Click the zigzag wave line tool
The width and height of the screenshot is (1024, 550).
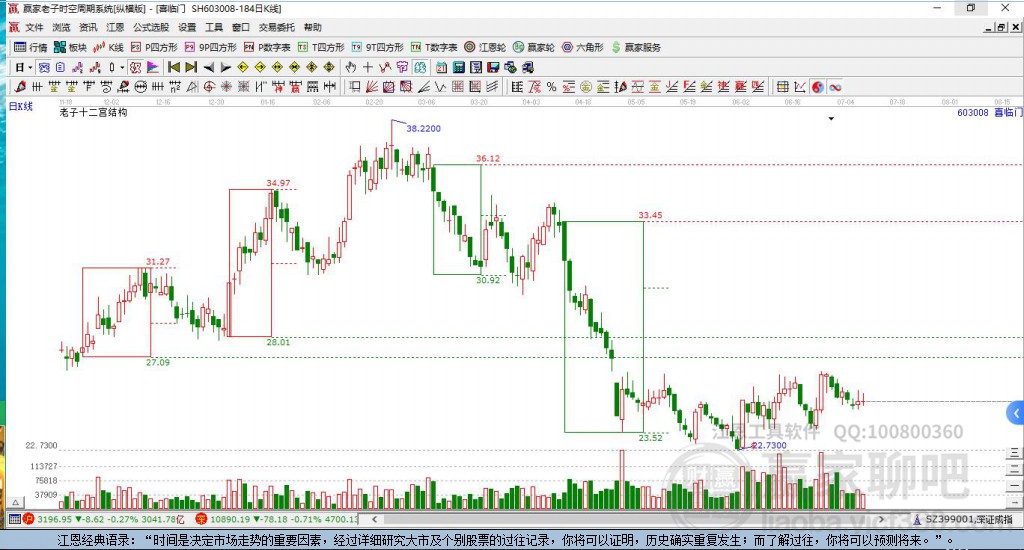[x=441, y=87]
